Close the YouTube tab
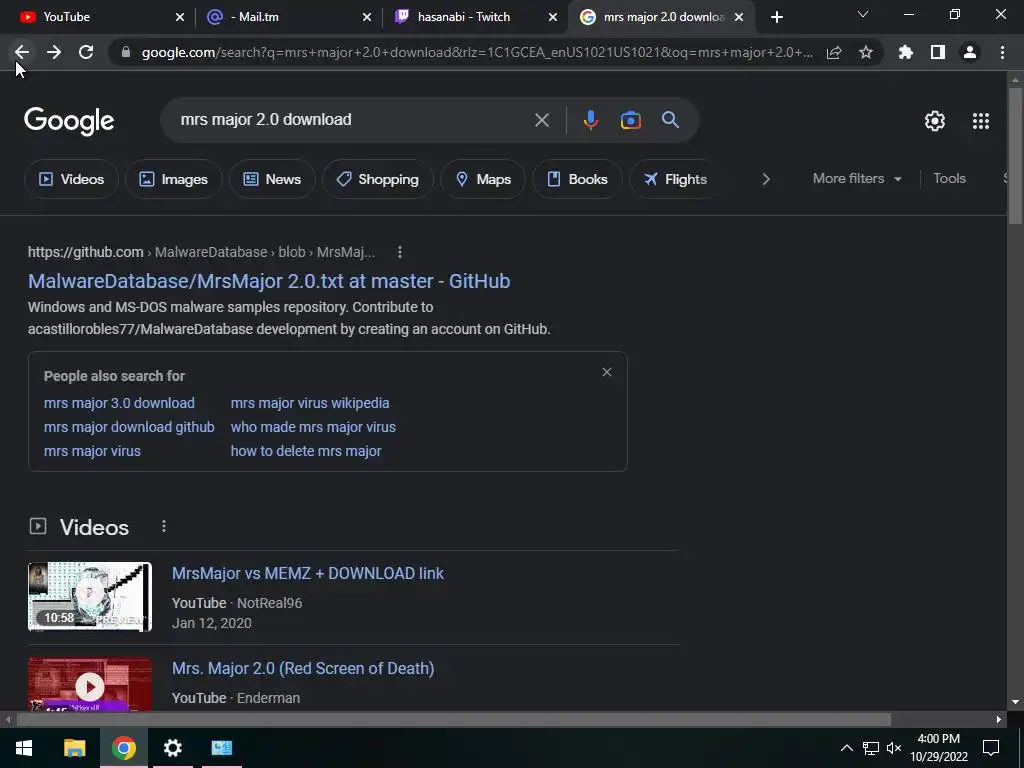The image size is (1024, 768). tap(180, 17)
